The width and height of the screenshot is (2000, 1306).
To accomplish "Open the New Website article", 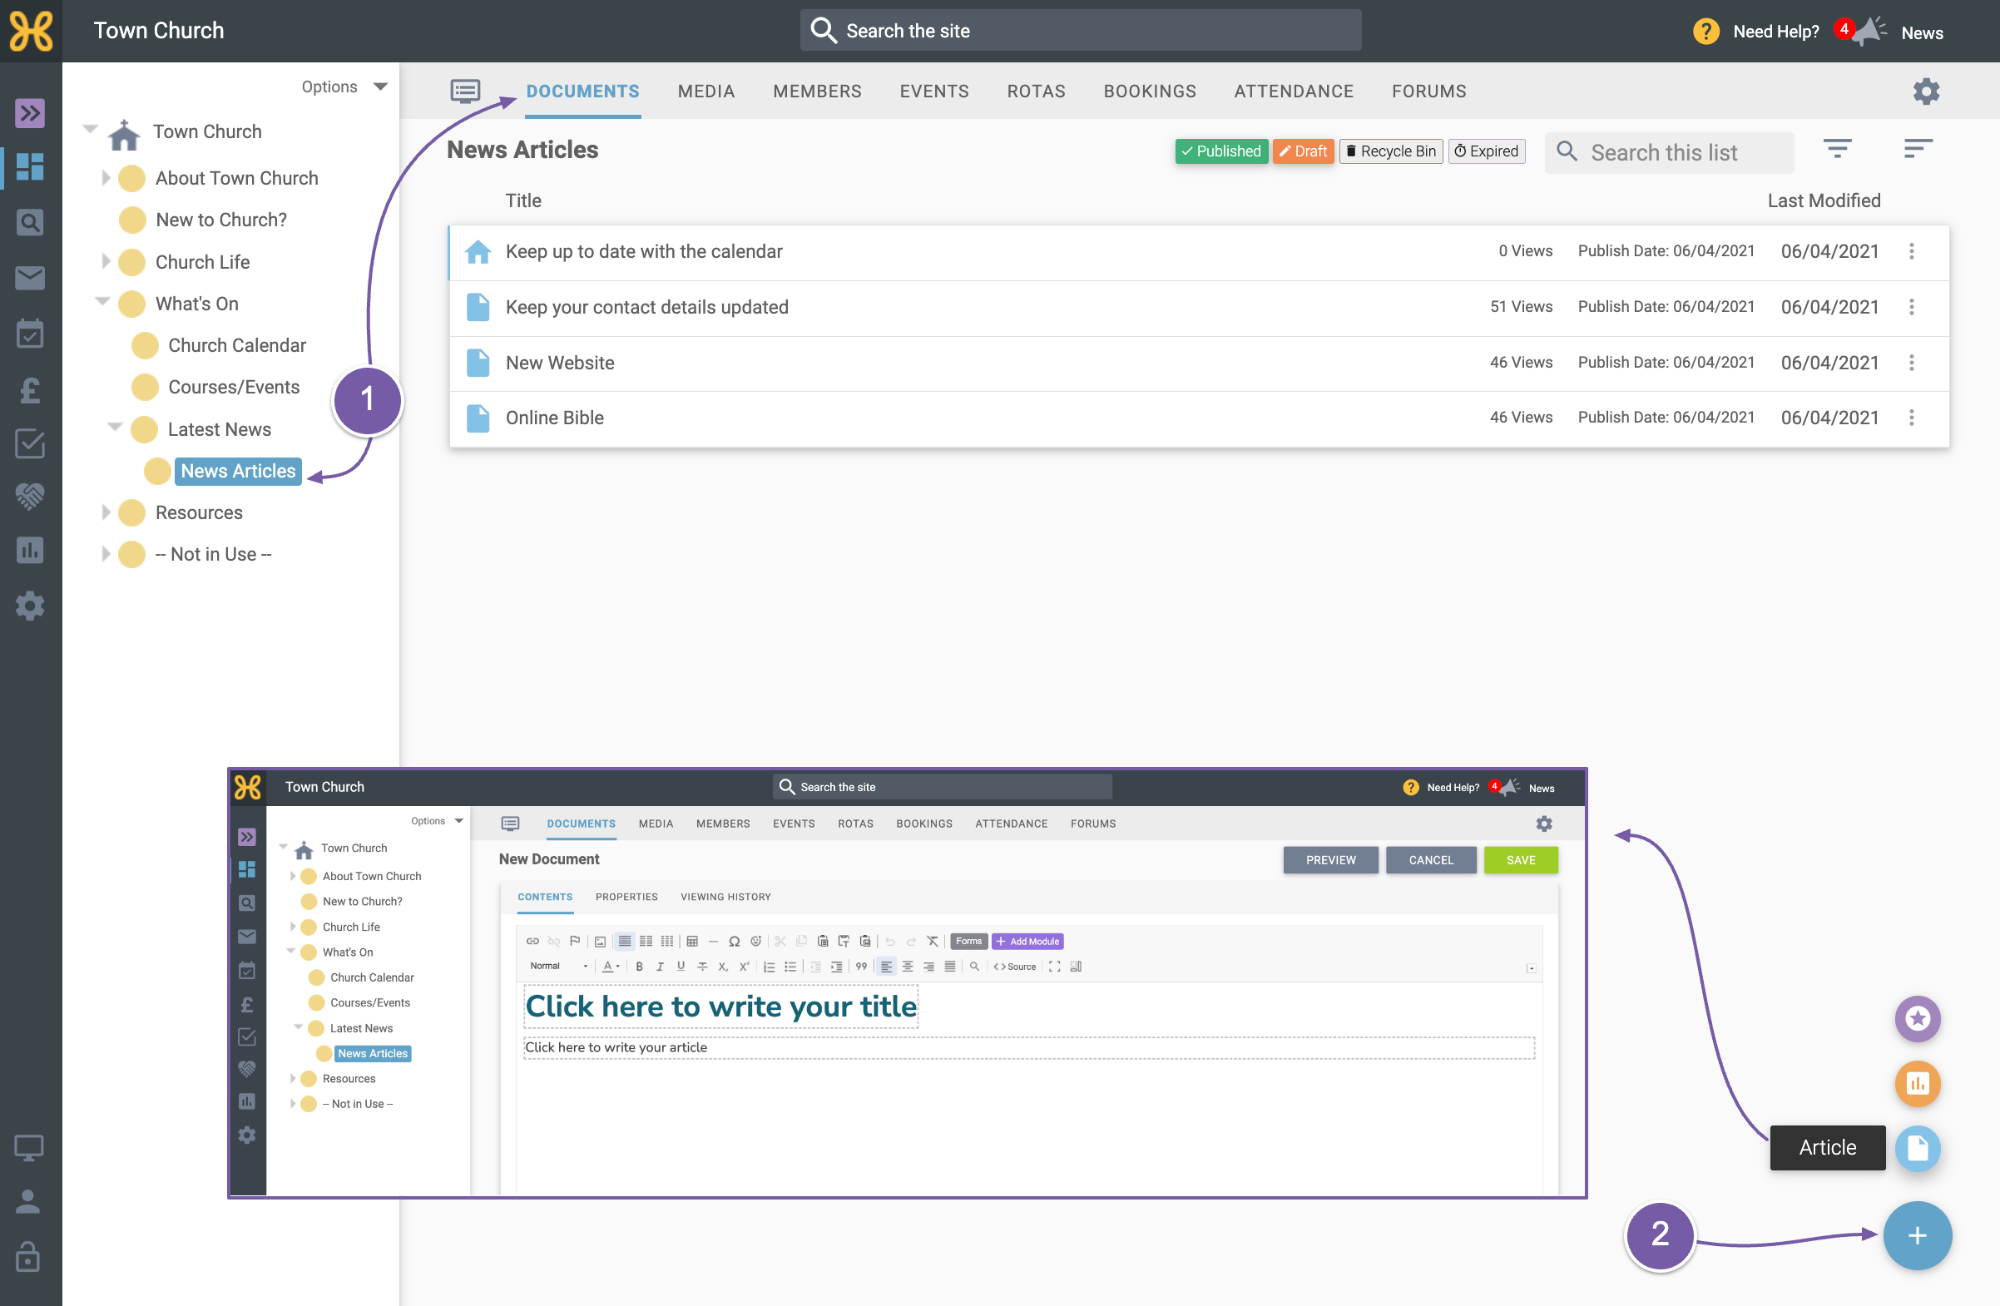I will pos(560,363).
